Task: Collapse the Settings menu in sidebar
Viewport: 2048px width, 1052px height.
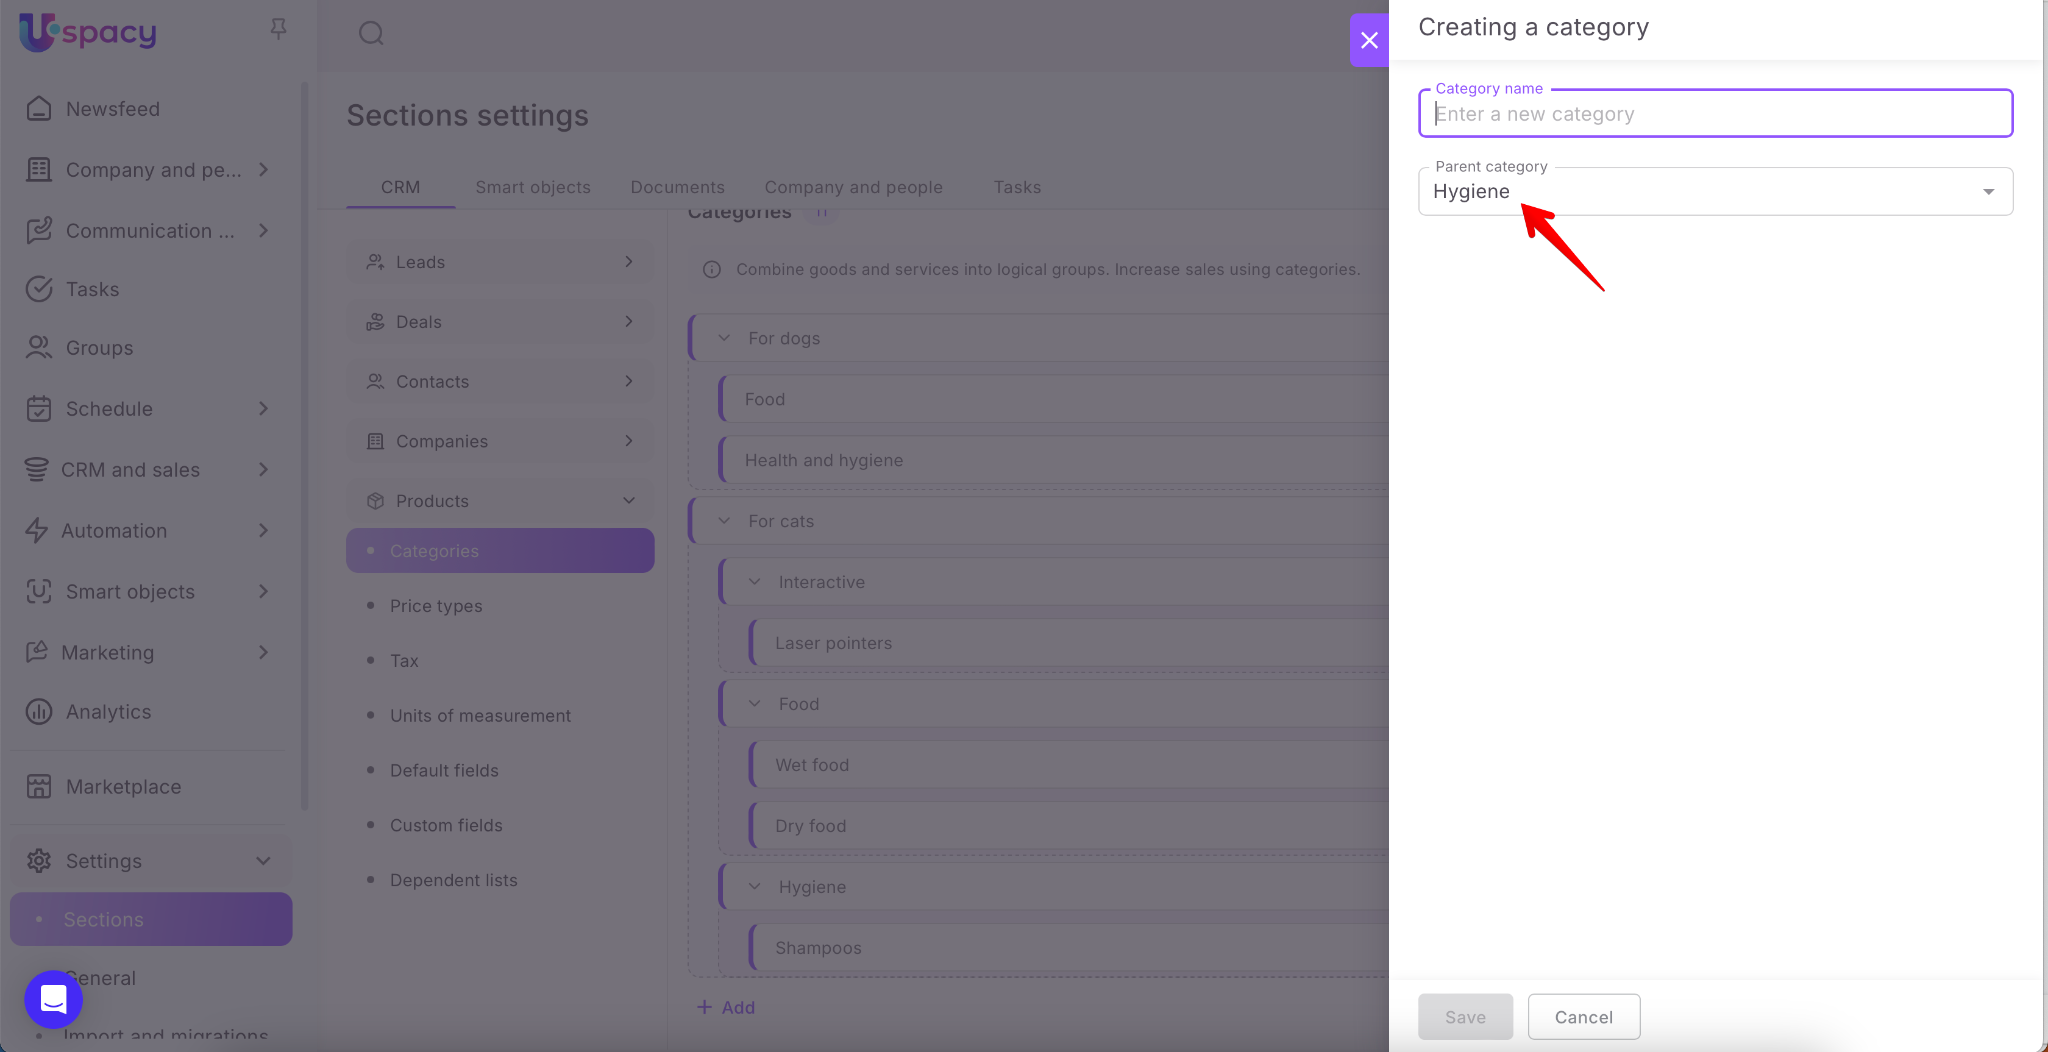Action: (263, 861)
